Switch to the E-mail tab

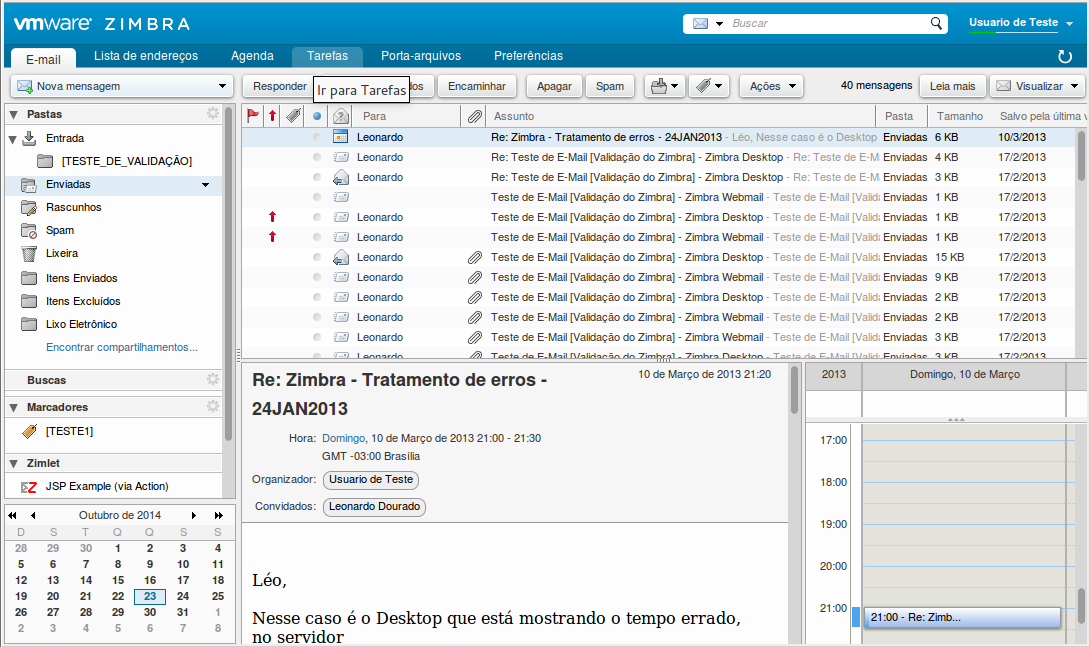[43, 59]
